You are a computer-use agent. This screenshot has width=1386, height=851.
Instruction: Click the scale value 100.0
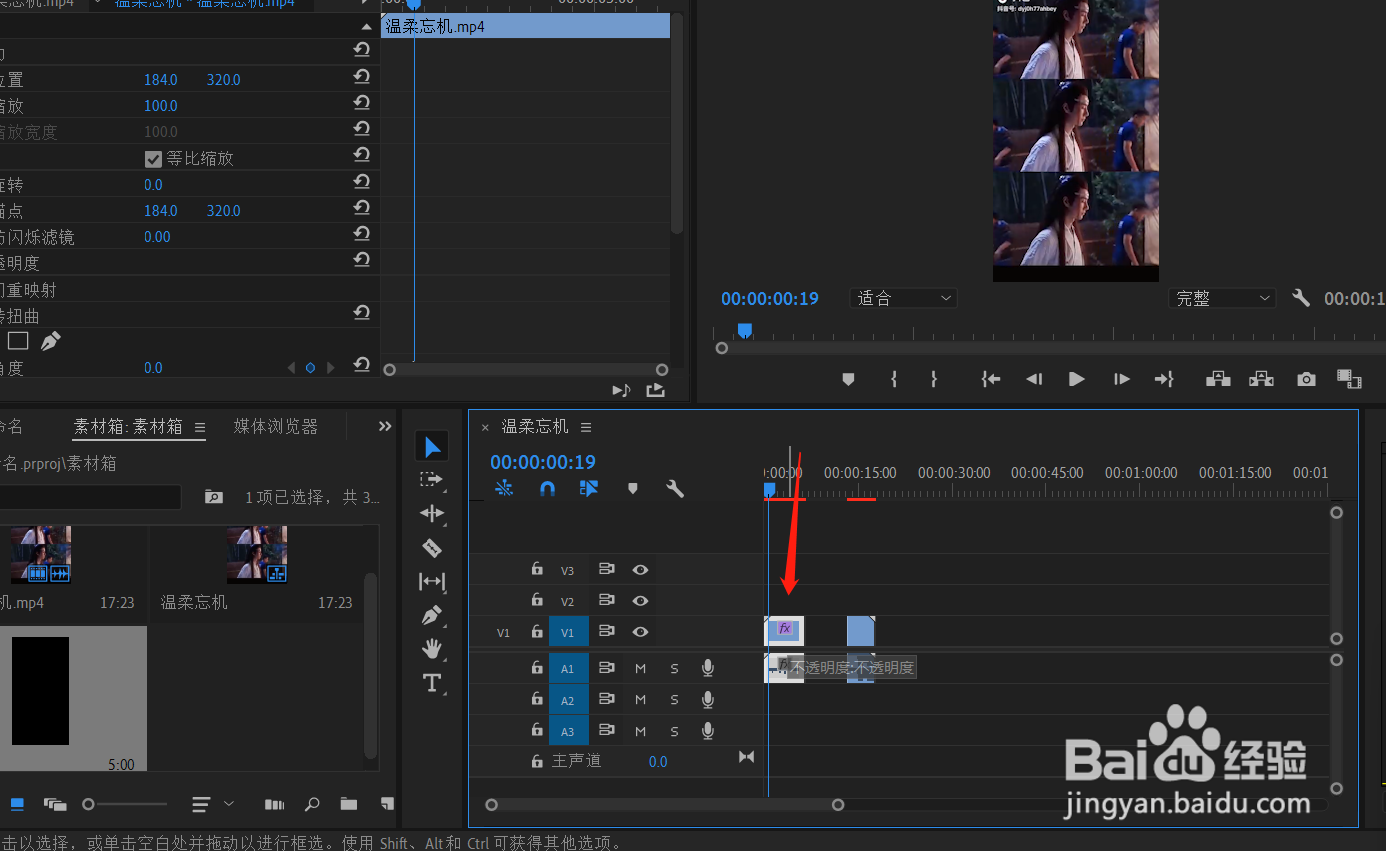(x=161, y=106)
